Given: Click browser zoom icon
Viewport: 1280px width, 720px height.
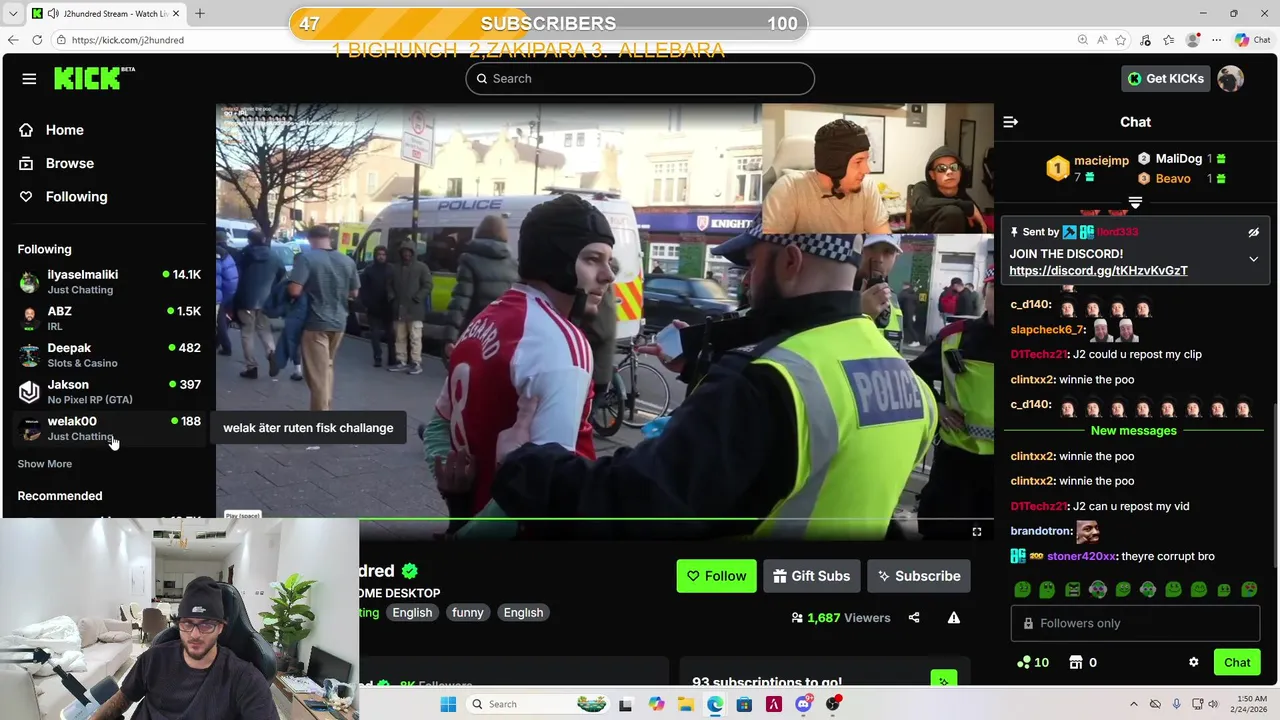Looking at the screenshot, I should (x=1082, y=40).
